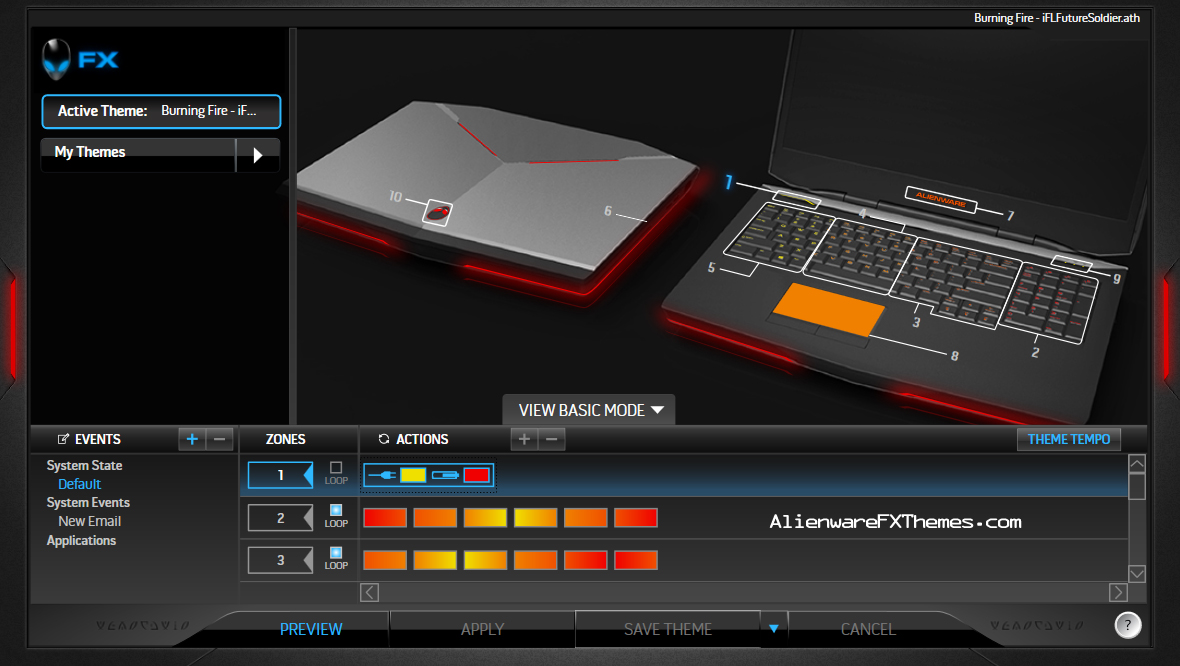The image size is (1180, 666).
Task: Select the System State category
Action: pyautogui.click(x=84, y=465)
